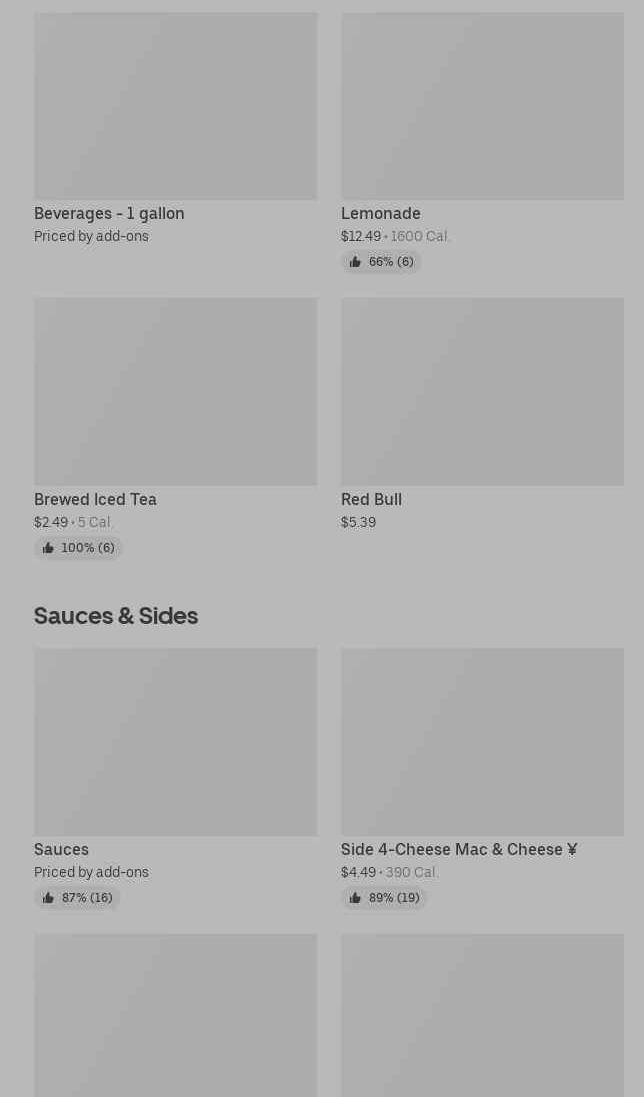This screenshot has height=1097, width=644.
Task: Click the Brewed Iced Tea title
Action: [95, 499]
